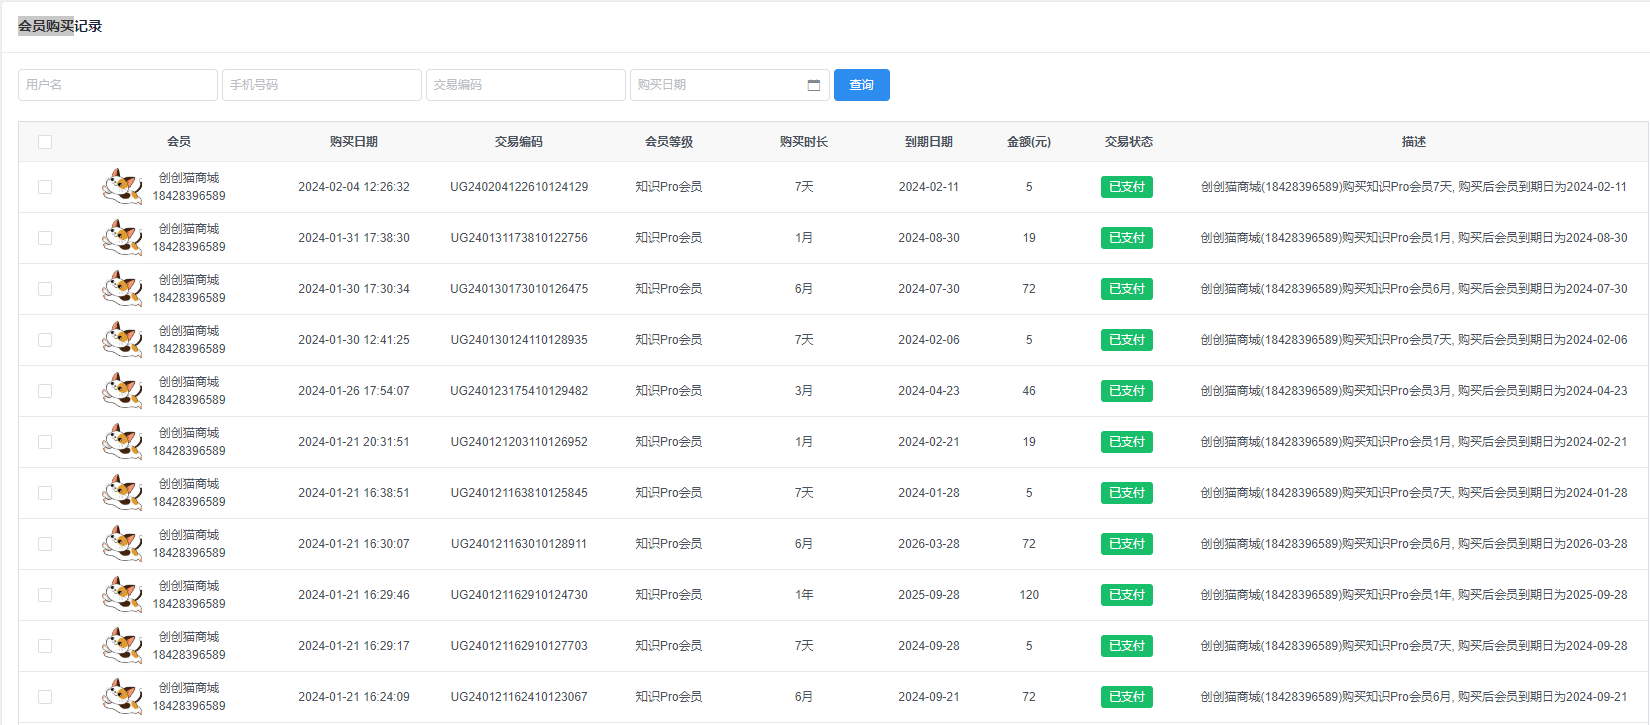The image size is (1650, 725).
Task: Focus the 交易编码 input field
Action: (526, 85)
